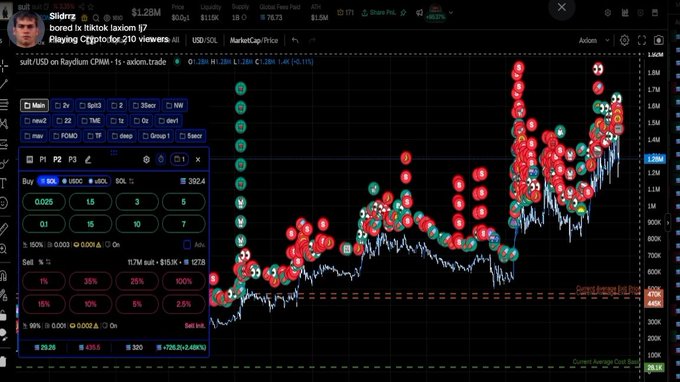Open the Axiom chart source dropdown
The height and width of the screenshot is (382, 680).
pos(594,40)
